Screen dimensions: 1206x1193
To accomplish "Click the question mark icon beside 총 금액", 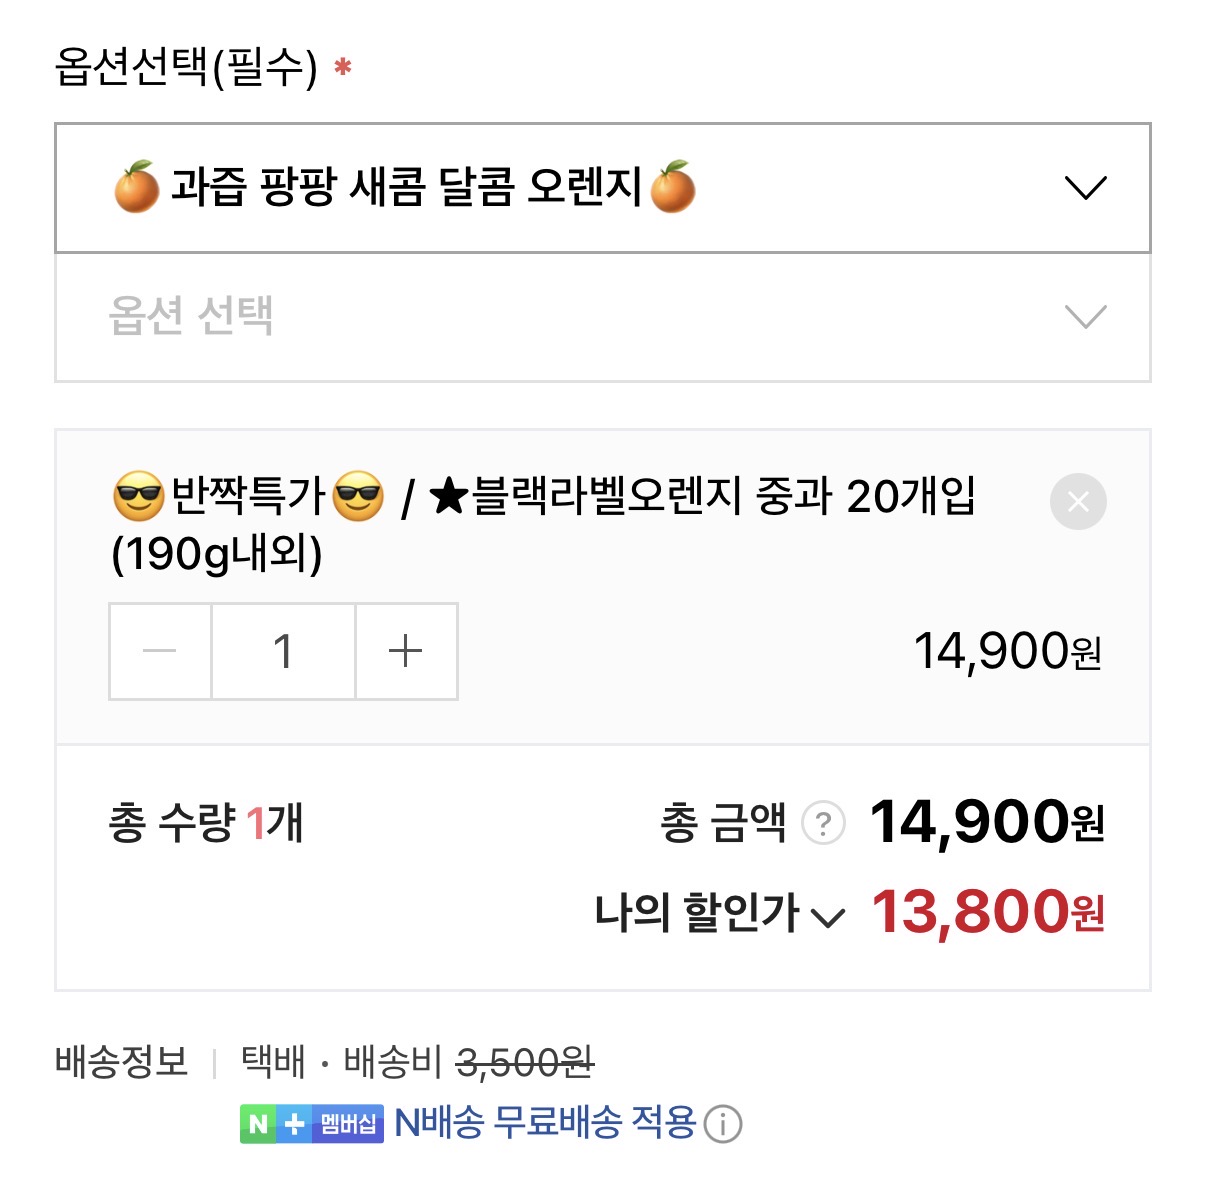I will pos(823,824).
